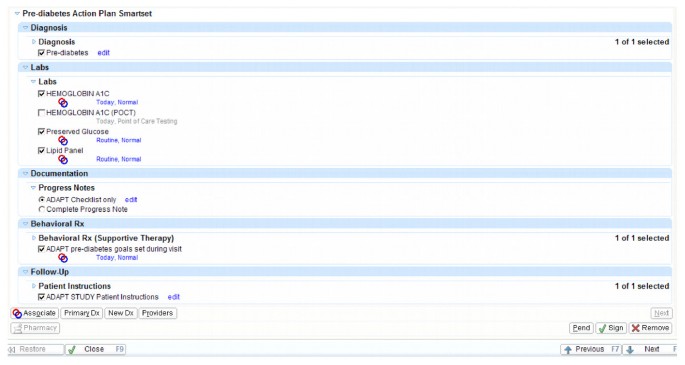Click the association link icon under Preserved Glucose

(63, 141)
